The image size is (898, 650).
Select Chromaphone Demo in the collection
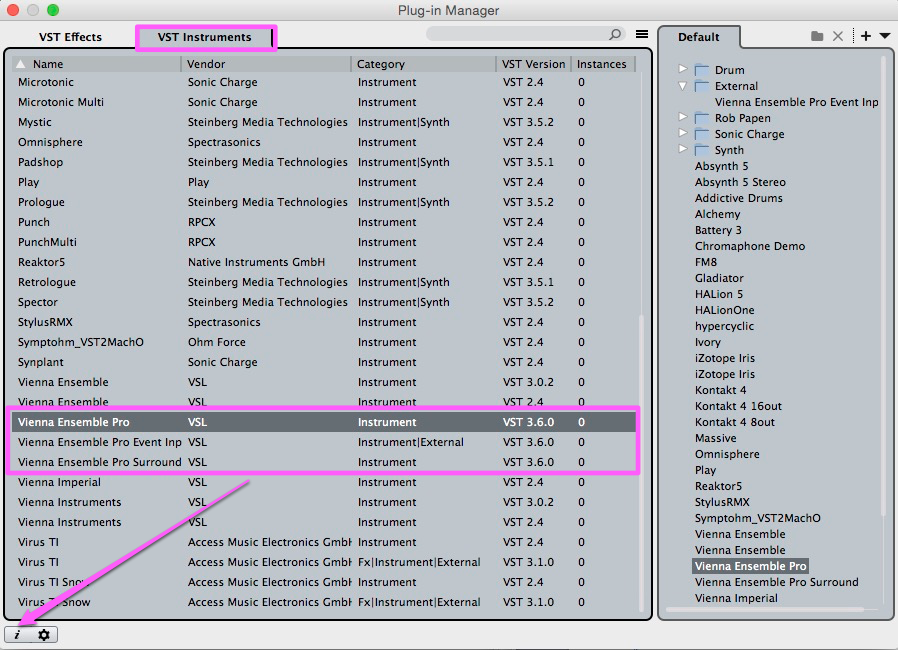coord(750,246)
